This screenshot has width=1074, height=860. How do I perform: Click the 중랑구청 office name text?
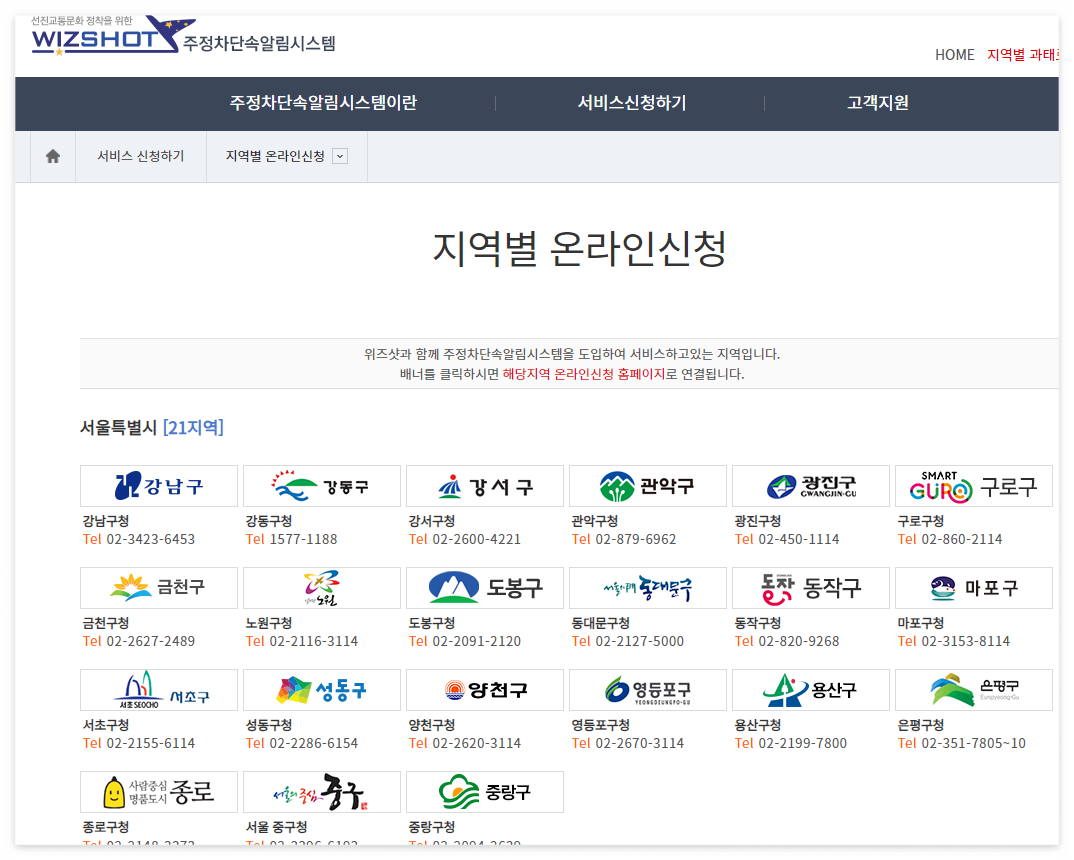432,827
